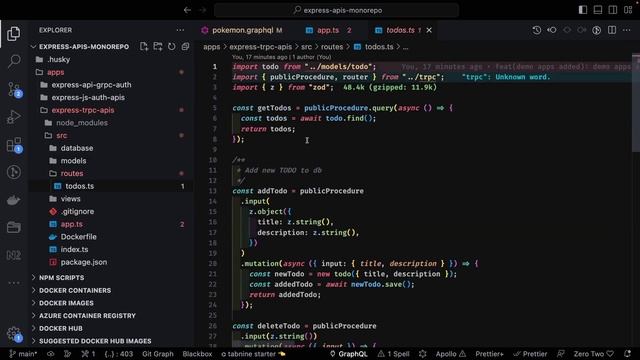Open Explorer more actions ellipsis
Screen dimensions: 640x360
click(x=180, y=30)
